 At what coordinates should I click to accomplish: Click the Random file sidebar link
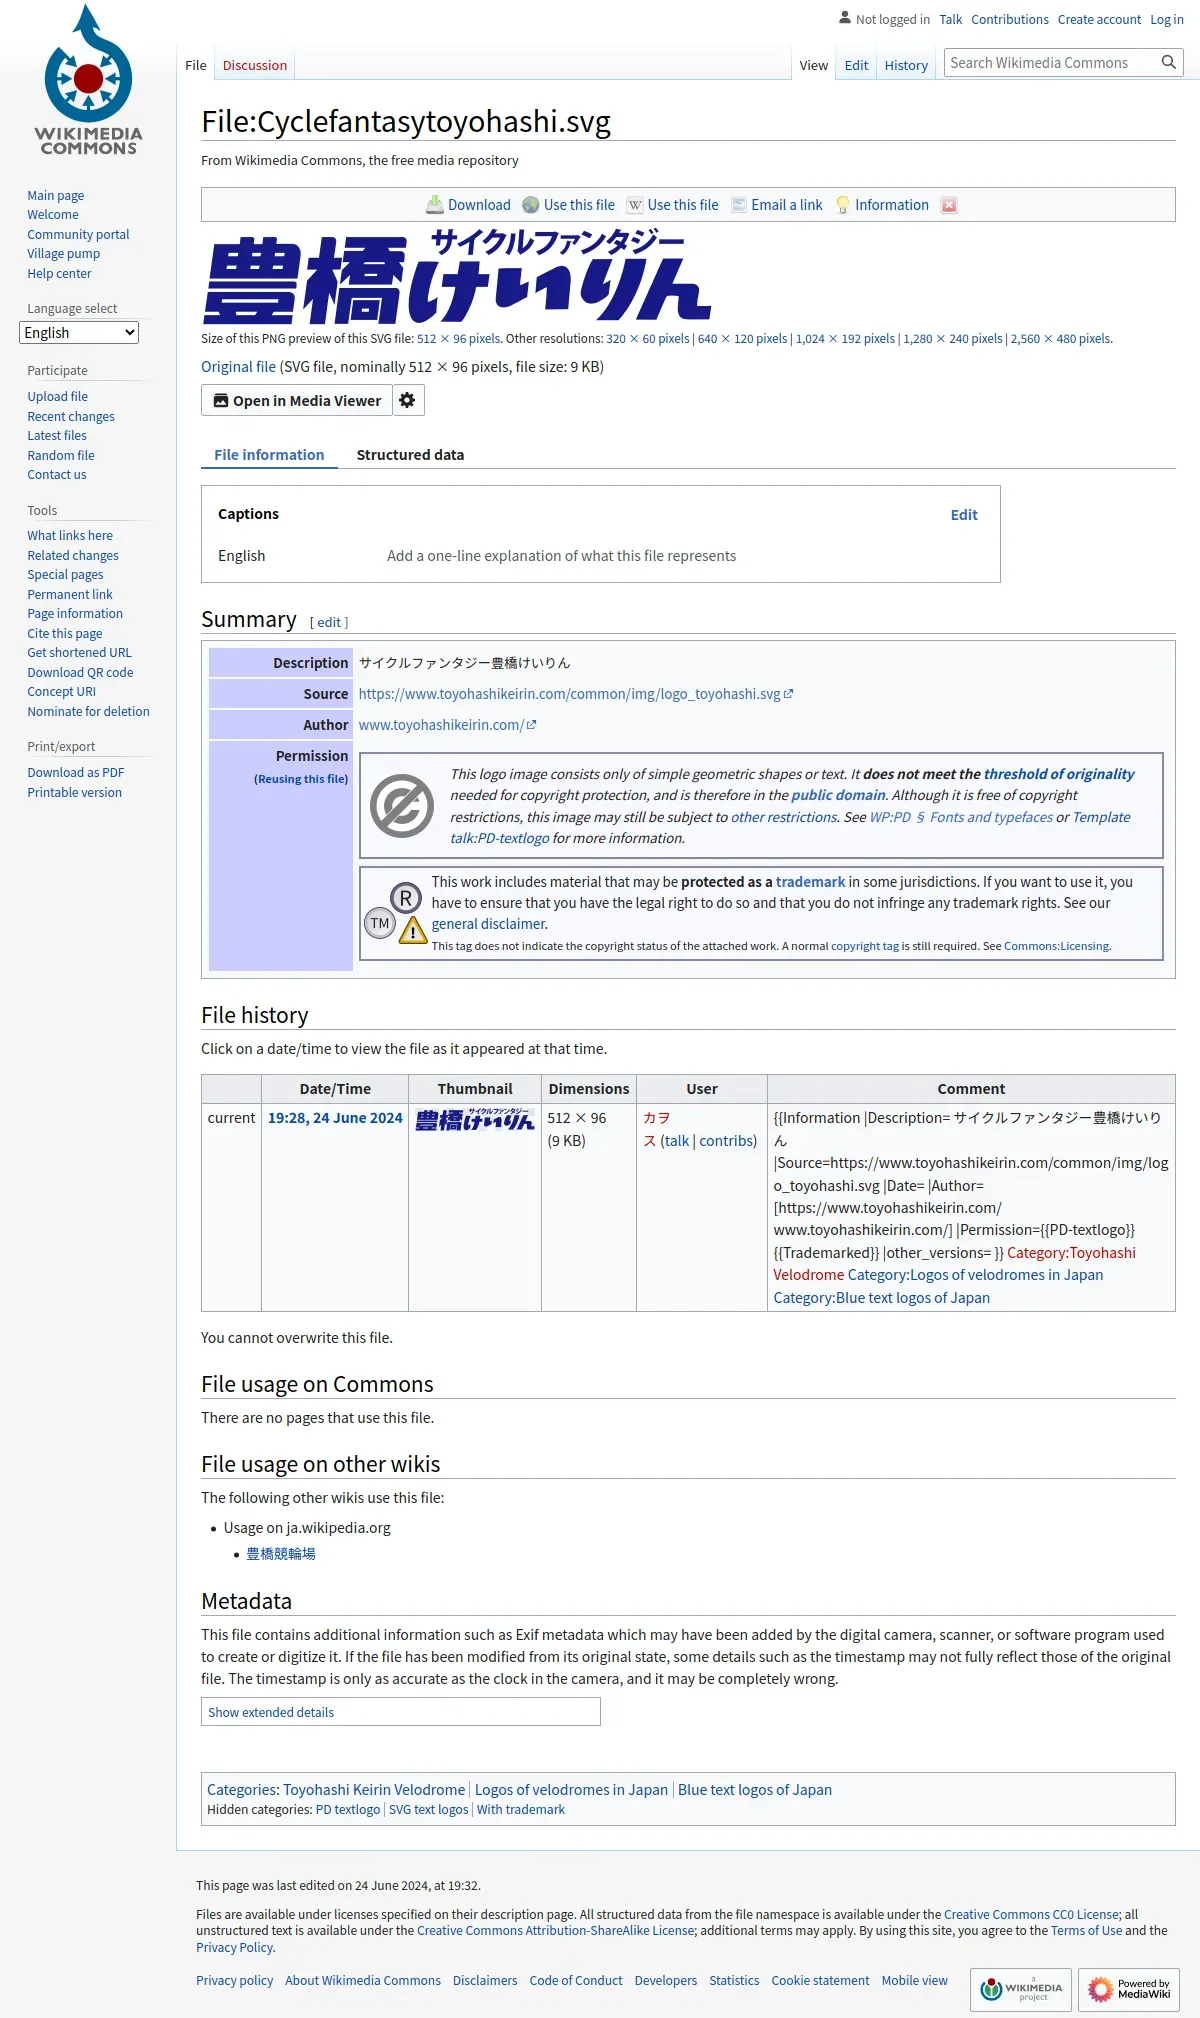tap(61, 456)
